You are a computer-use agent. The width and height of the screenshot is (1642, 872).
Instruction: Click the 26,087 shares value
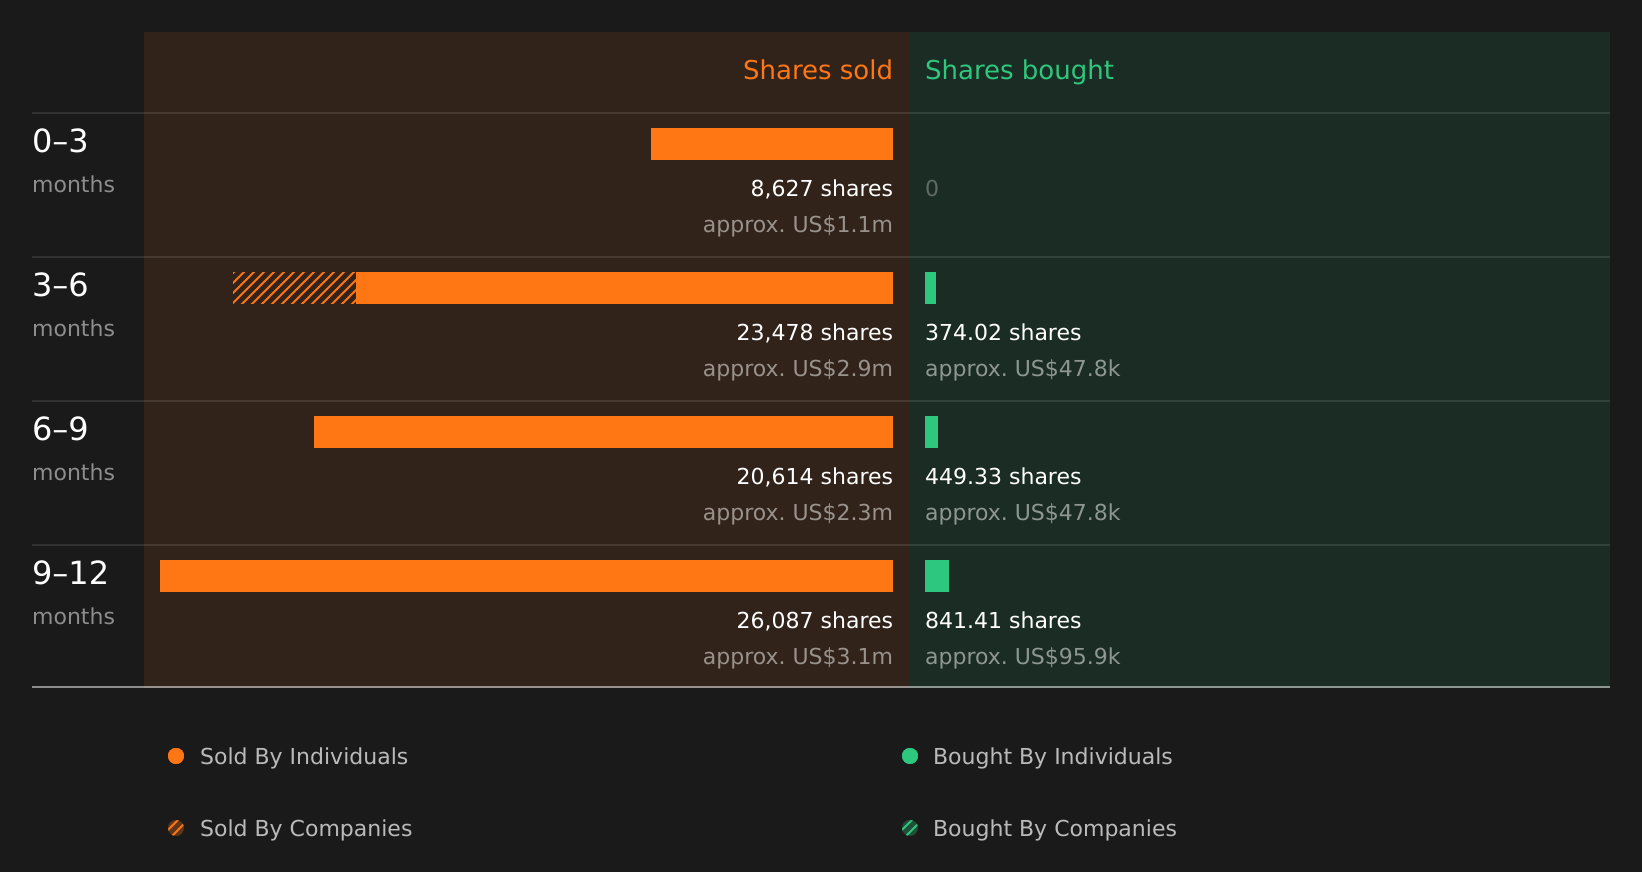click(814, 621)
